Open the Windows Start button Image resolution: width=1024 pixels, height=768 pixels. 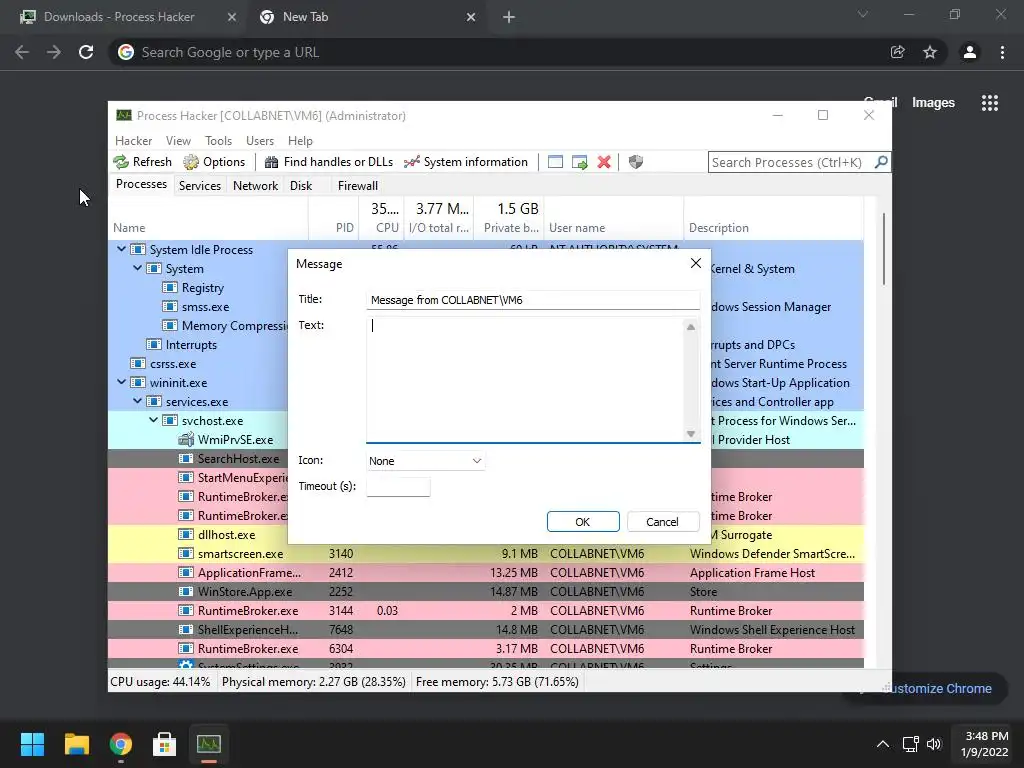[x=32, y=744]
